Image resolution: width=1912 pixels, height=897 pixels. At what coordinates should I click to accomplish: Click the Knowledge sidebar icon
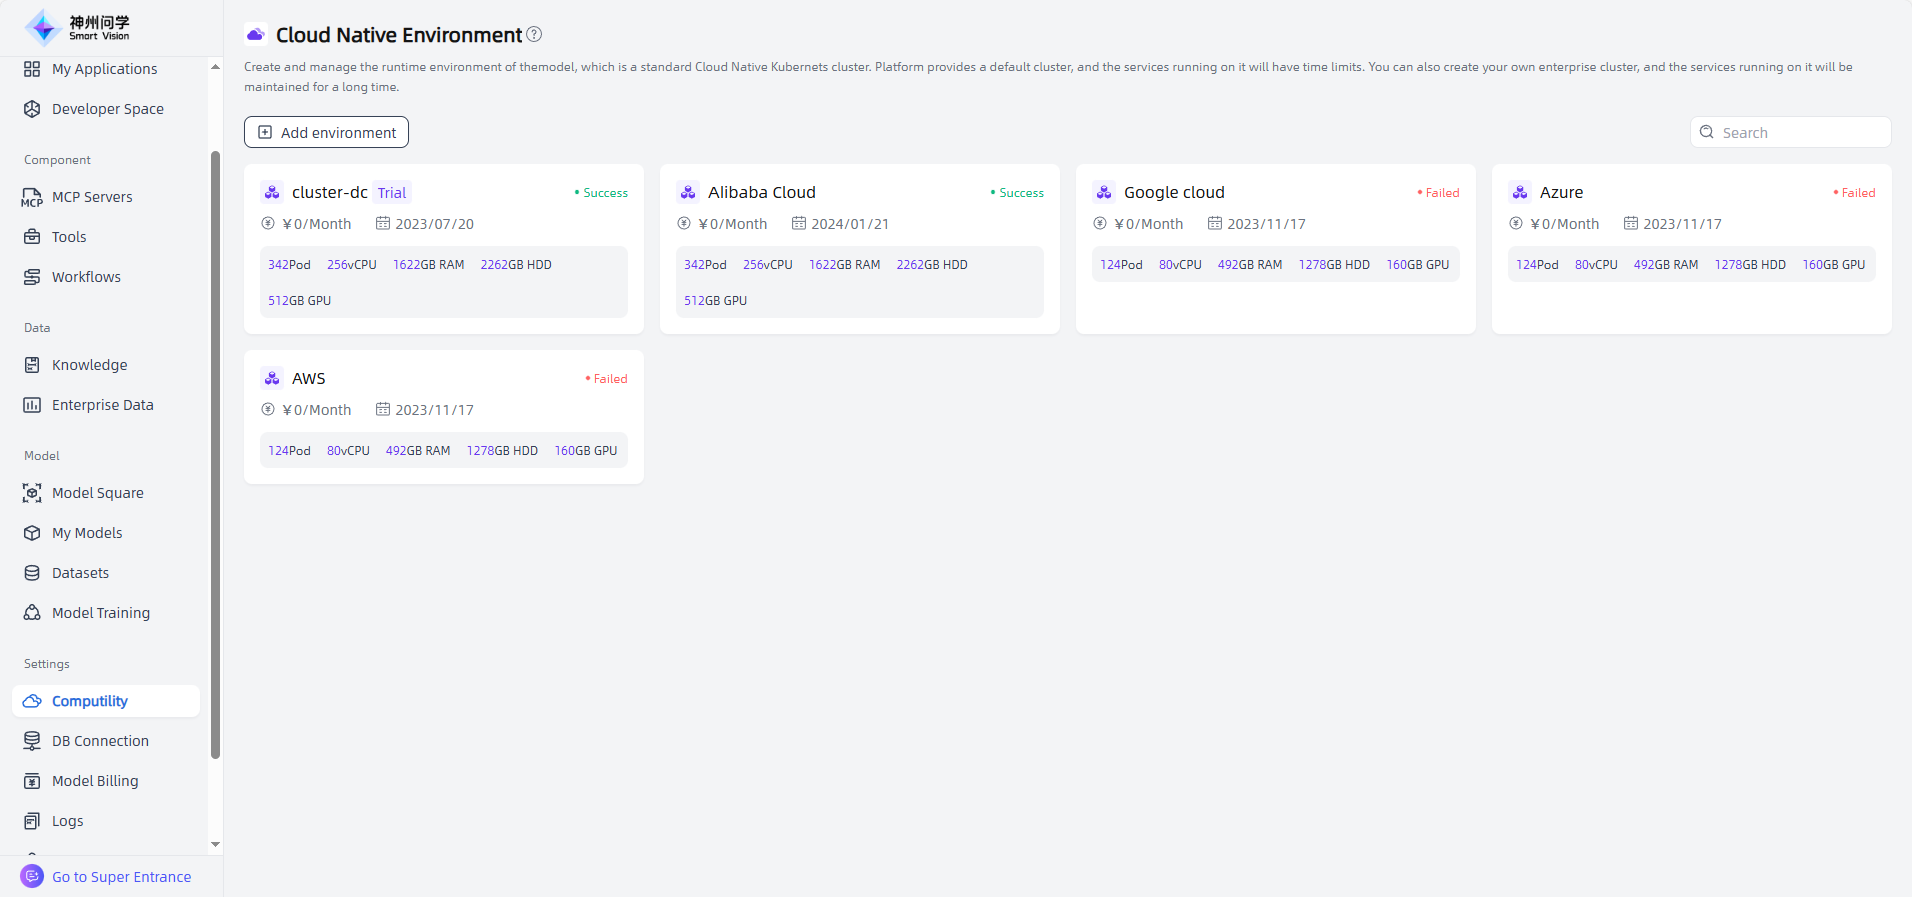click(x=32, y=365)
